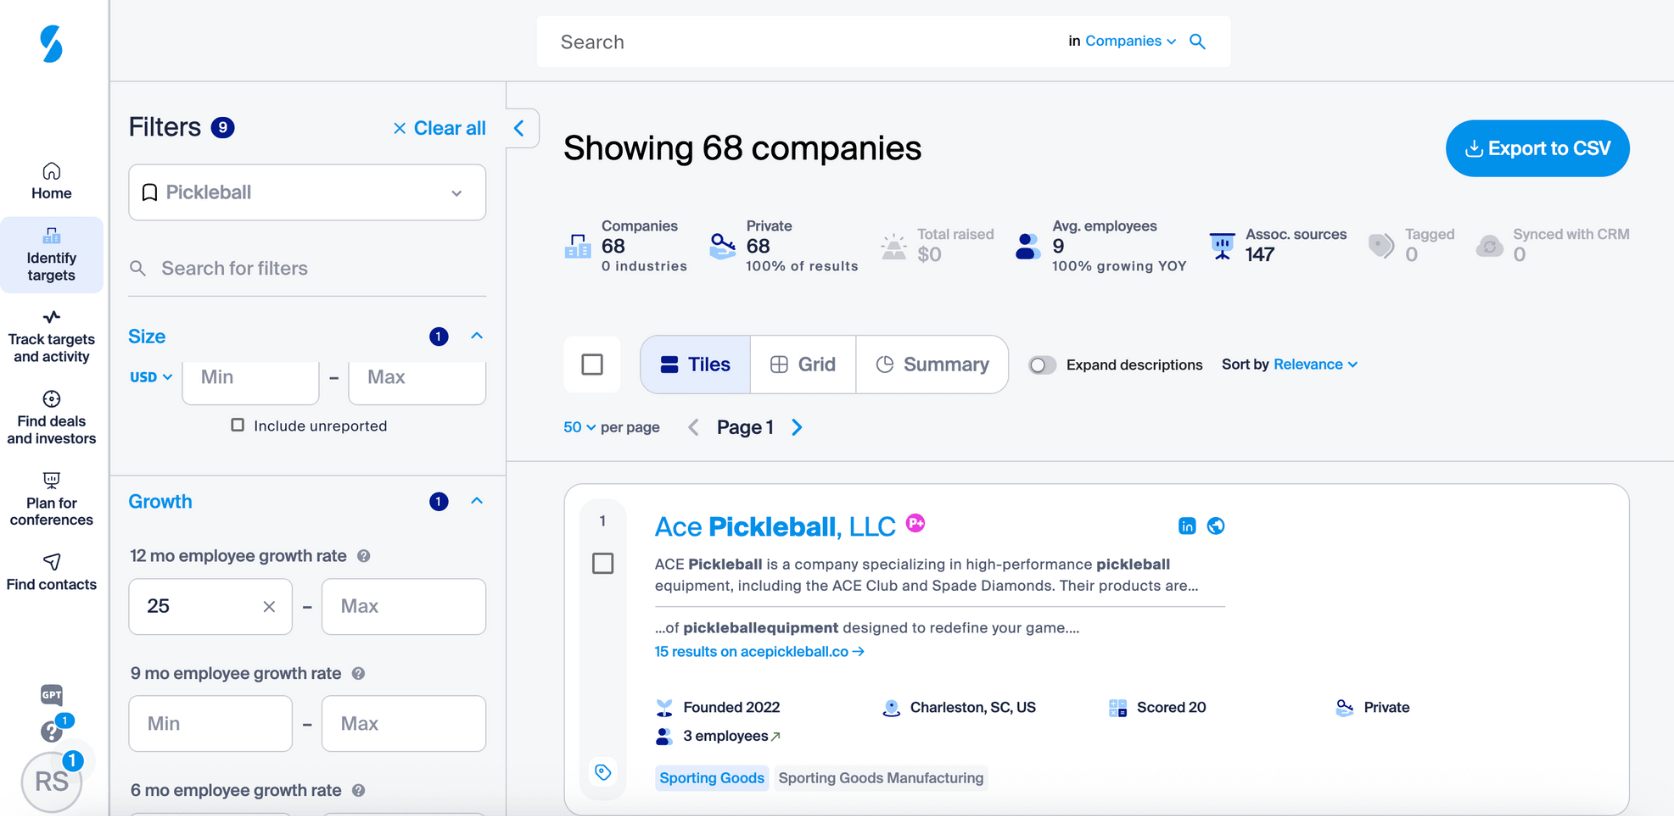Screen dimensions: 1674x816
Task: Collapse the Size filter section
Action: [x=477, y=336]
